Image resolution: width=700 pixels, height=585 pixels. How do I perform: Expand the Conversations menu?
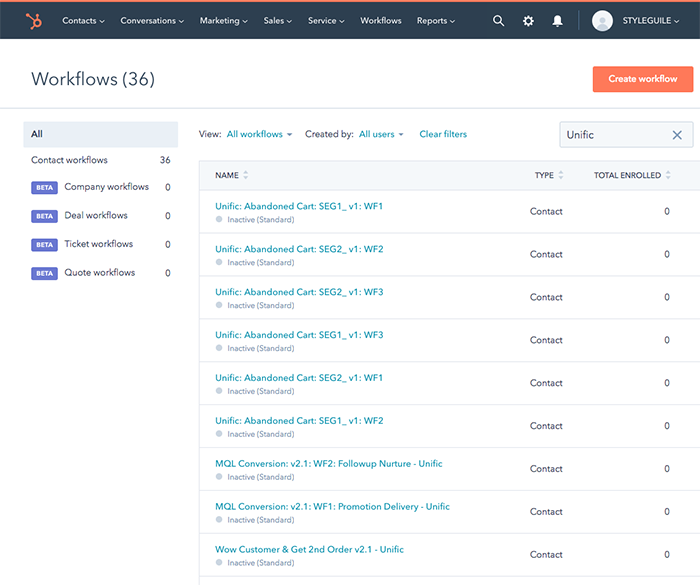[x=152, y=21]
